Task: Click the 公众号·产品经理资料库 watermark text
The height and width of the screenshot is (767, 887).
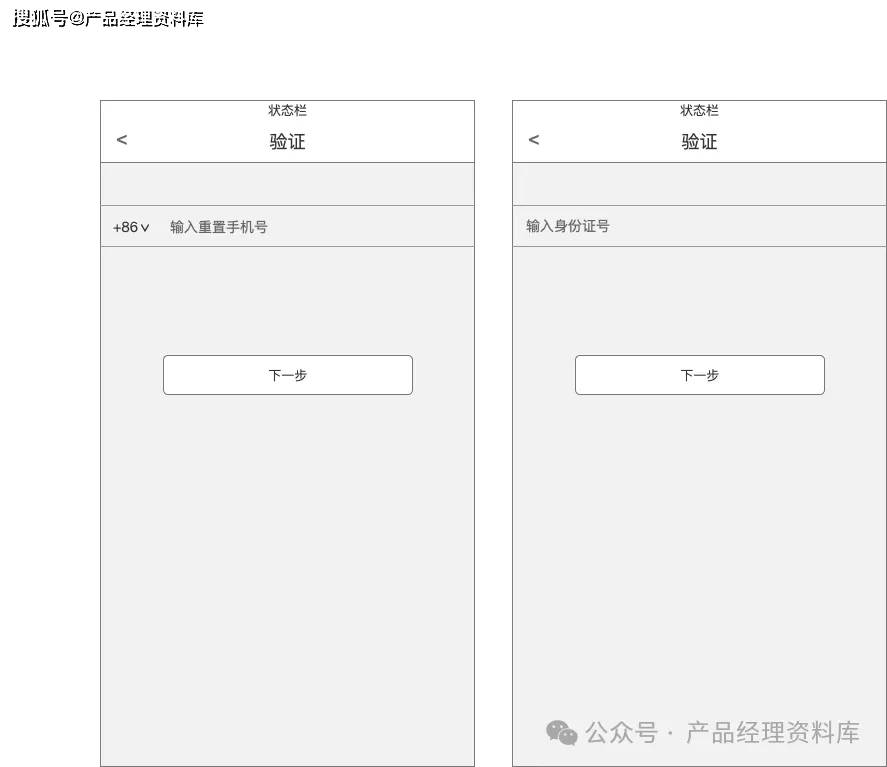Action: click(x=720, y=732)
